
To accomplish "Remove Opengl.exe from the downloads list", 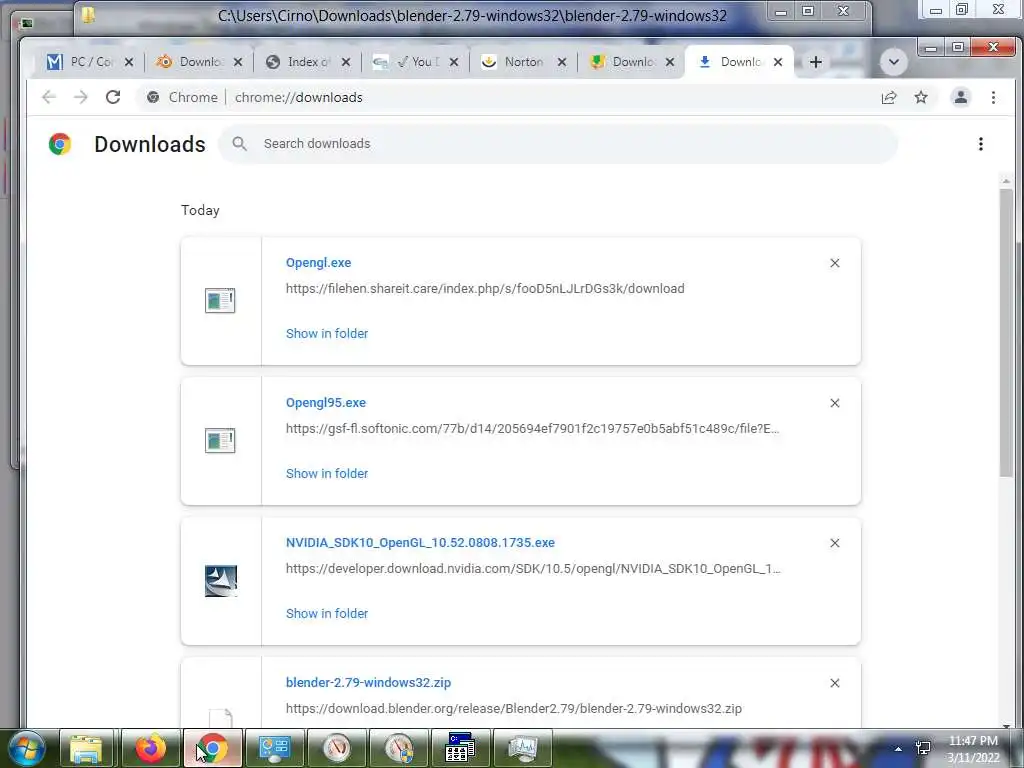I will pos(835,263).
